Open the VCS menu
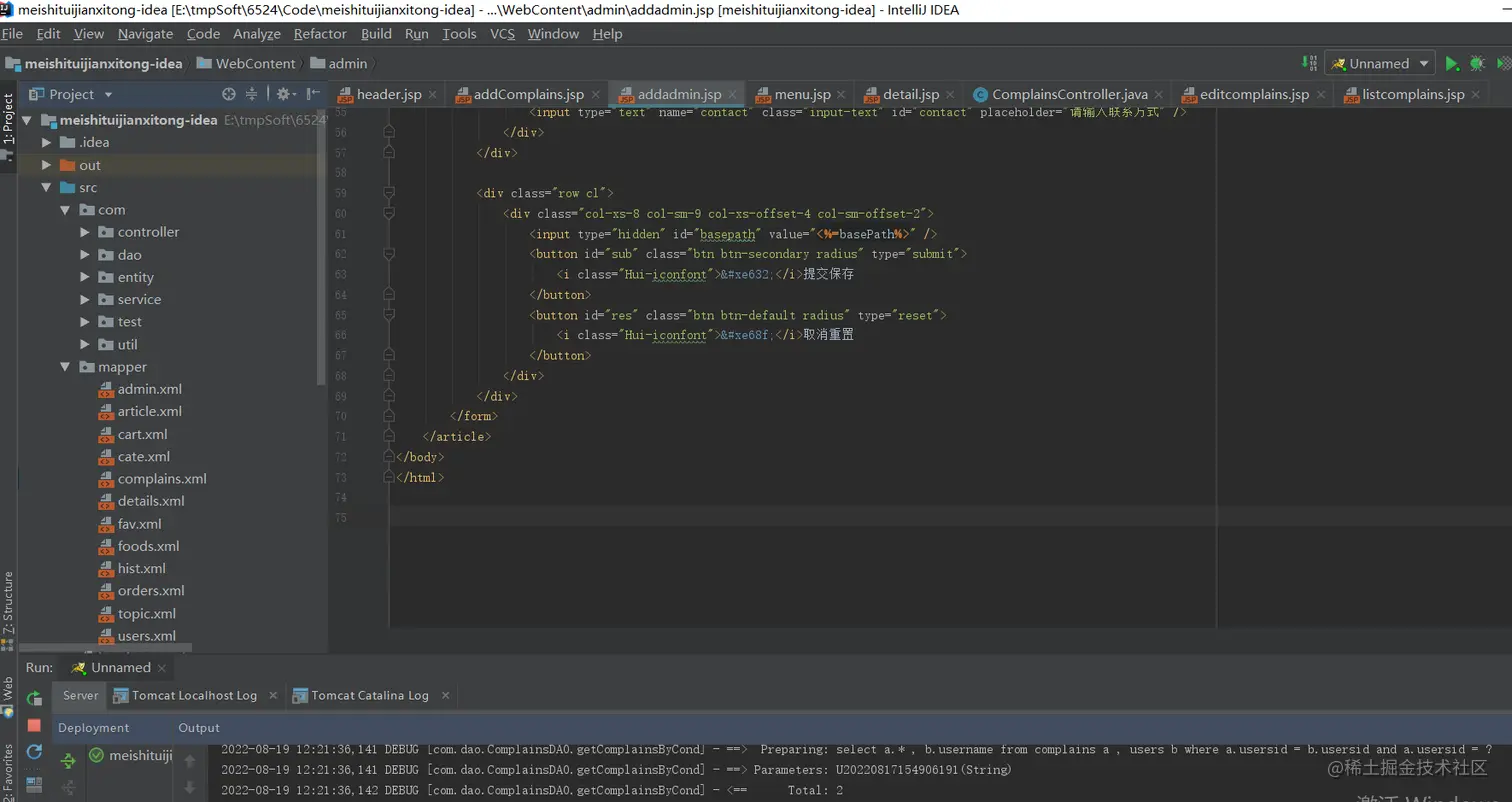1512x802 pixels. point(502,34)
